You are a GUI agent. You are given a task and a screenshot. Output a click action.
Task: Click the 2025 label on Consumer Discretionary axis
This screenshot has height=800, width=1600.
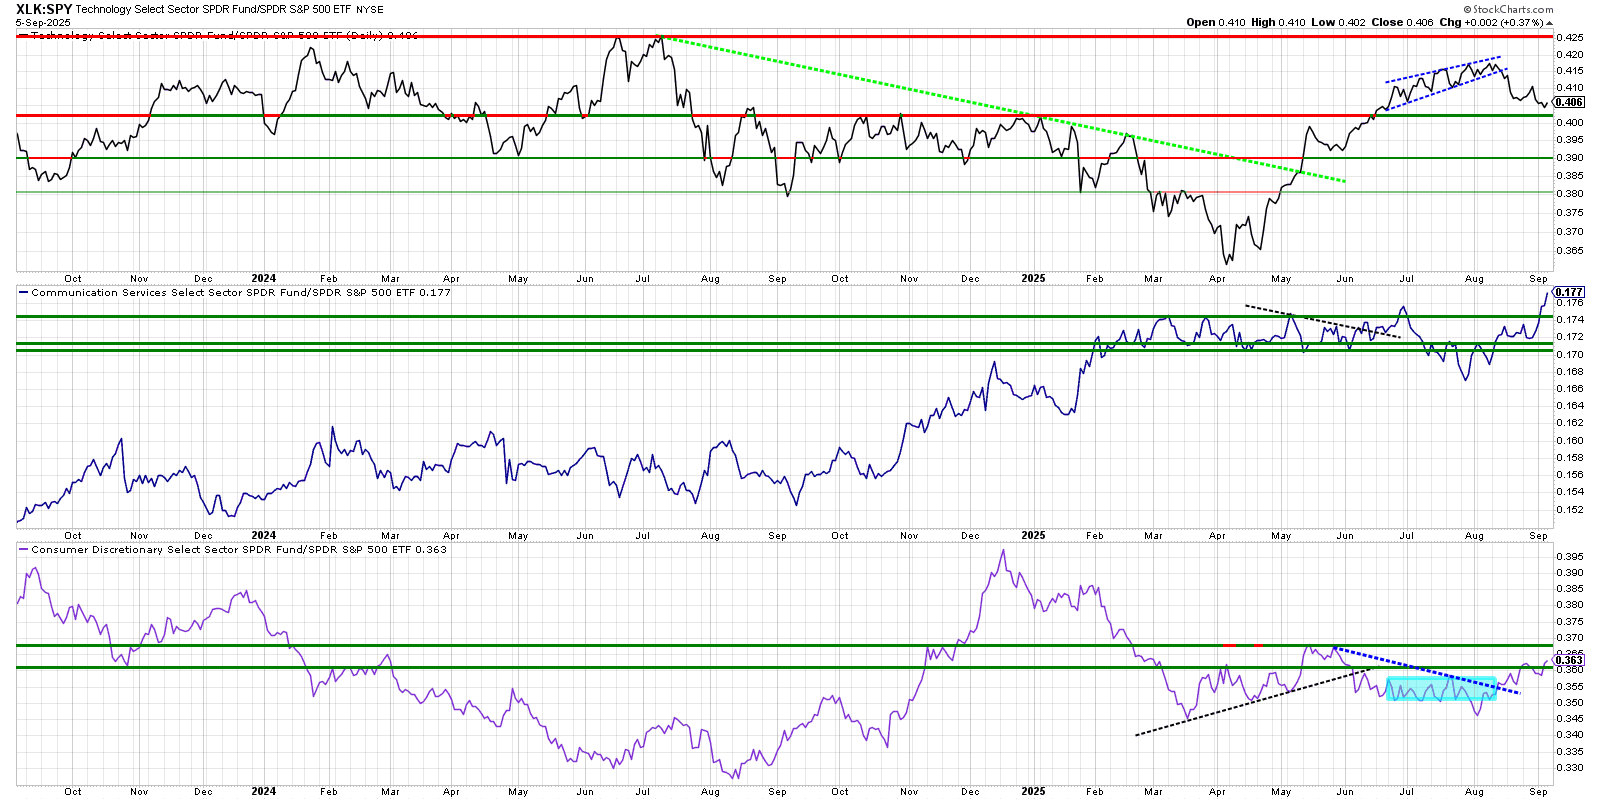(x=1033, y=791)
